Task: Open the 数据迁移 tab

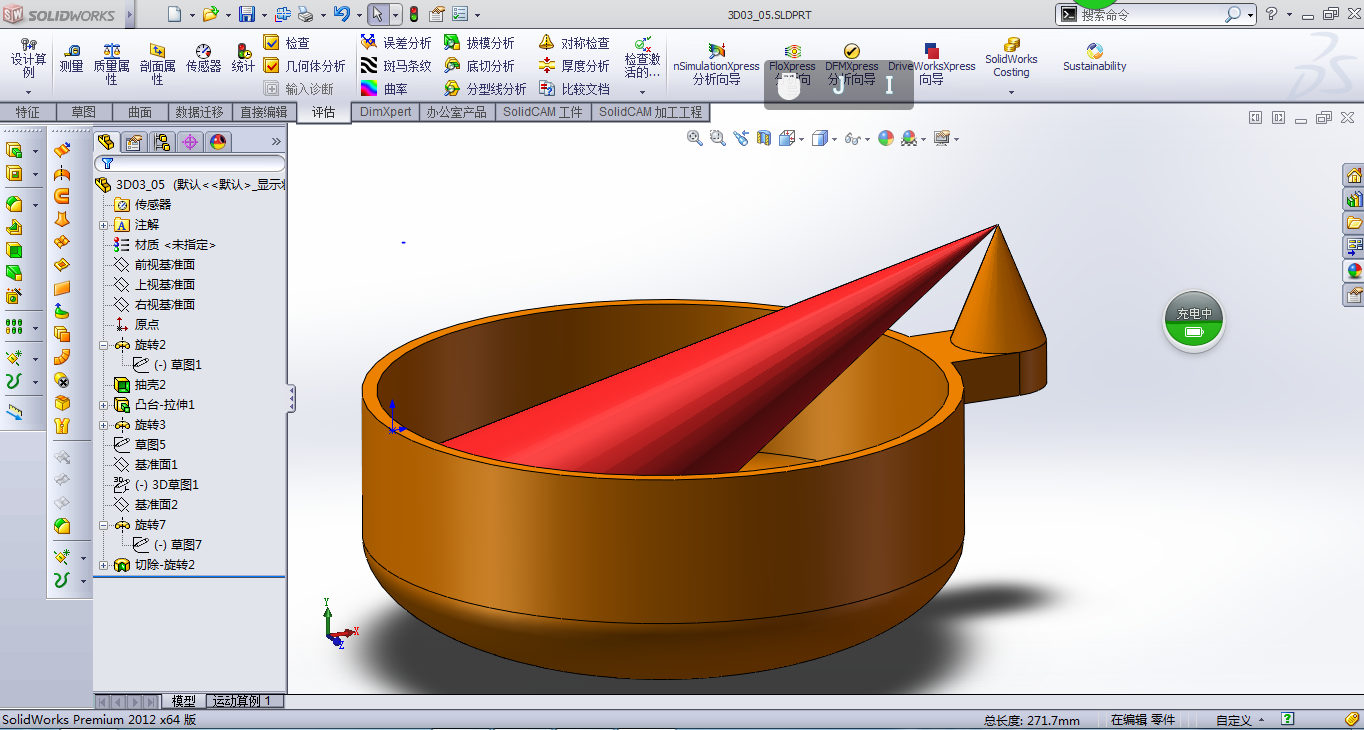Action: tap(200, 112)
